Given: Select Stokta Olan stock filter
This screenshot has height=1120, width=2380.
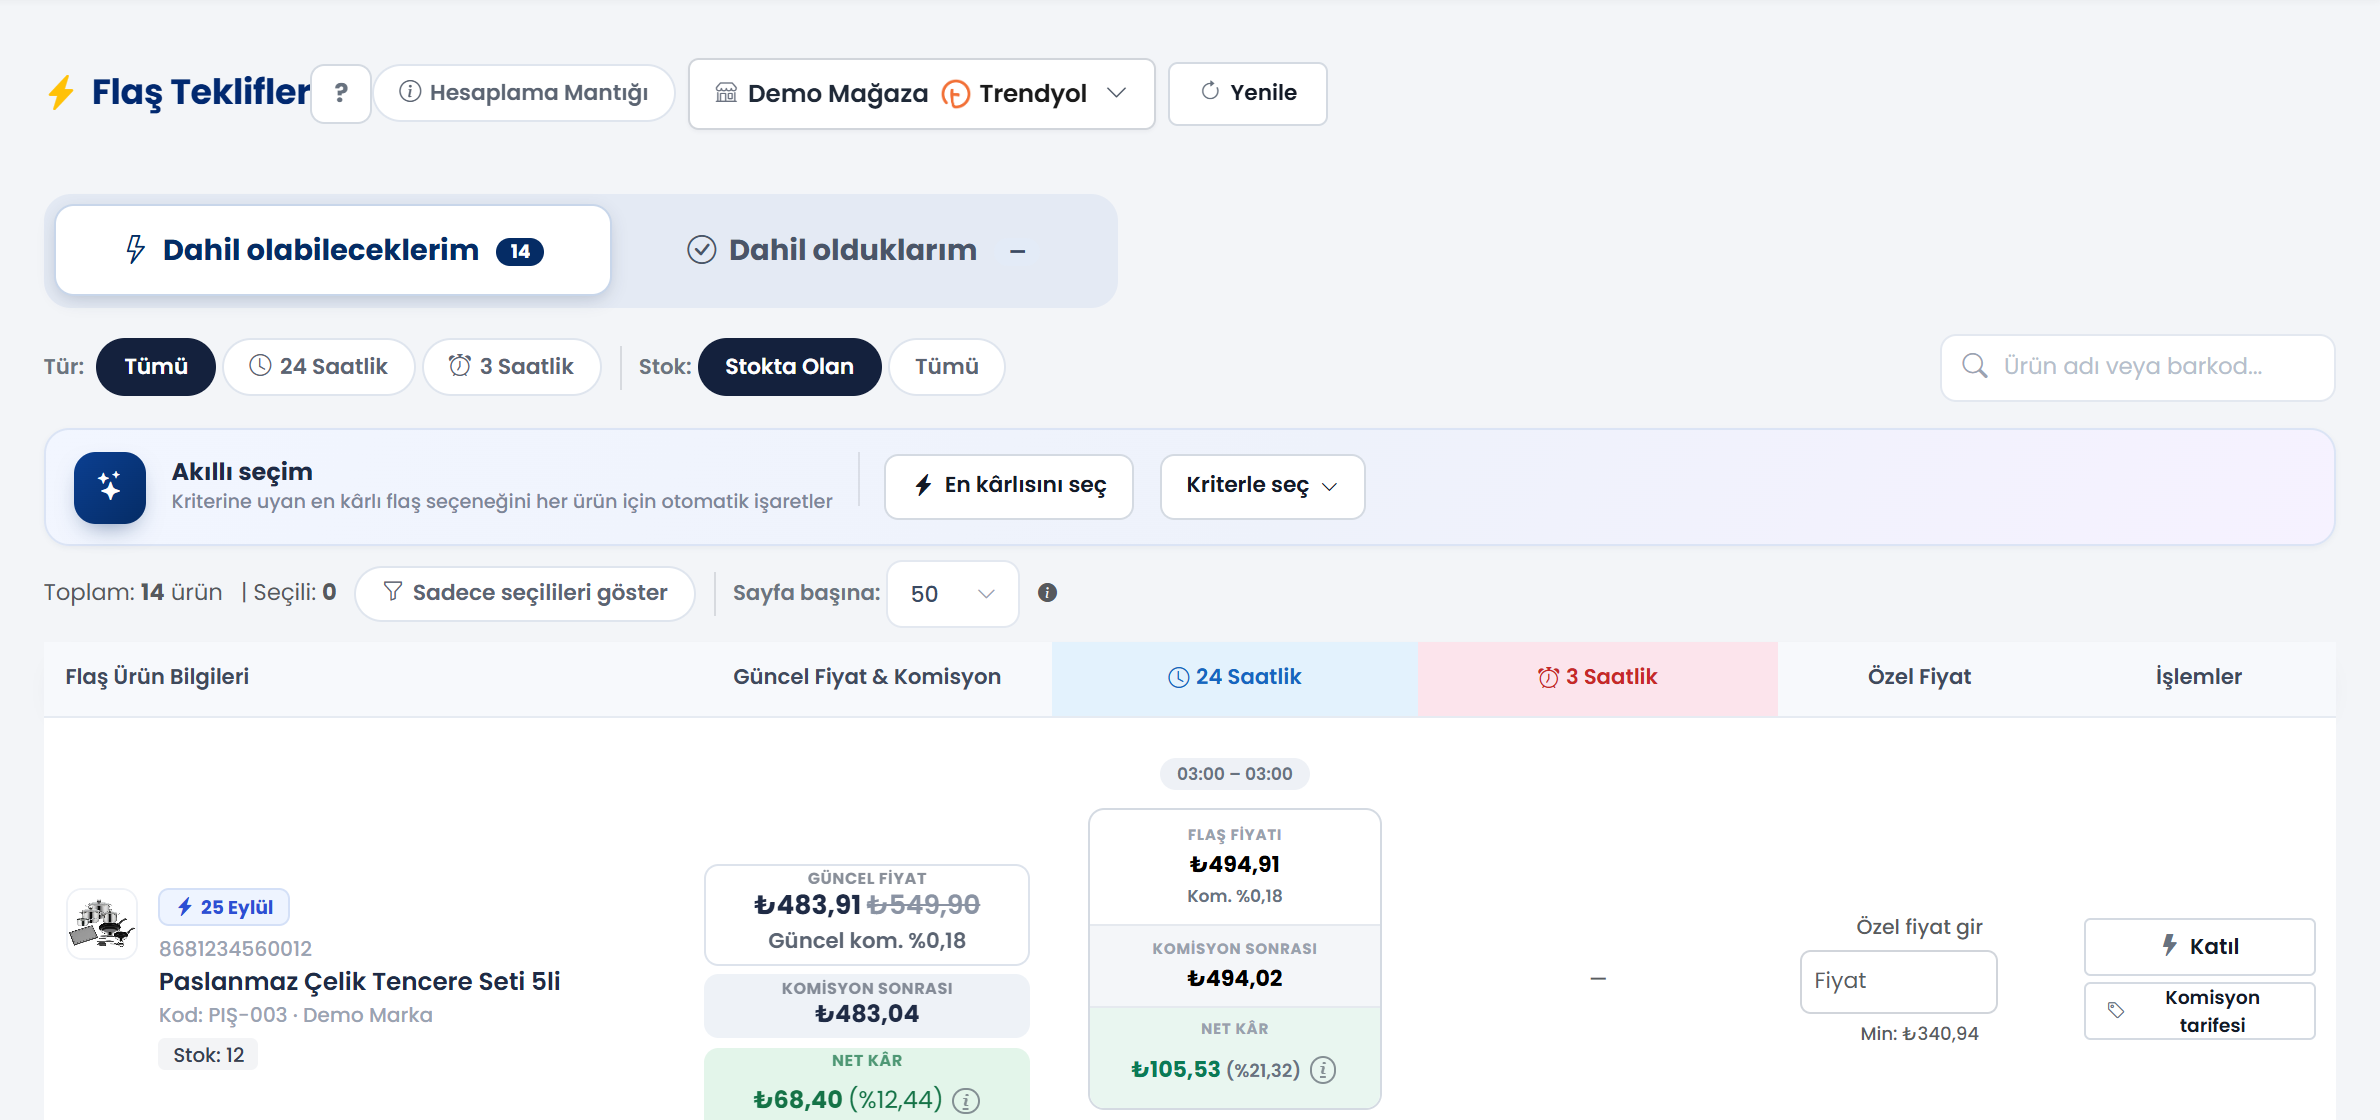Looking at the screenshot, I should [789, 366].
